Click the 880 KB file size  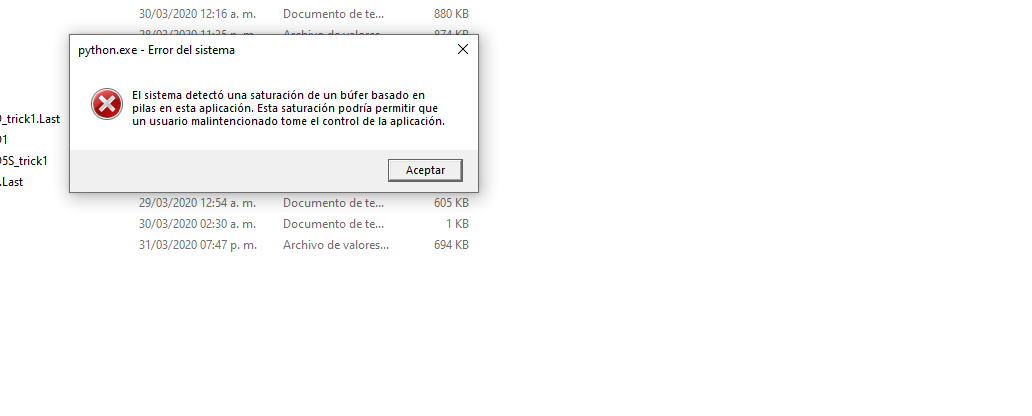[452, 13]
